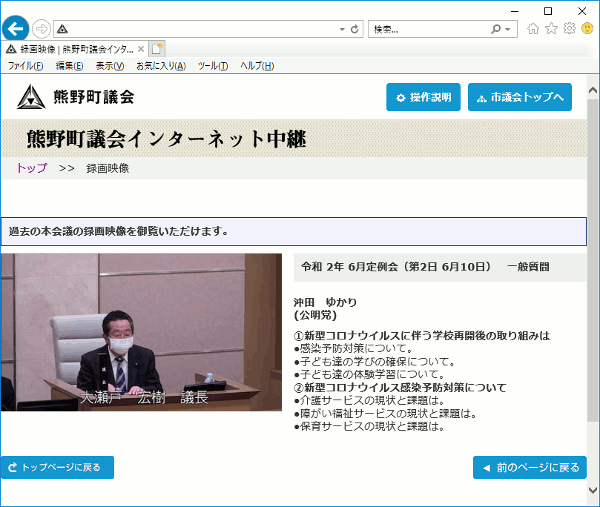Image resolution: width=600 pixels, height=507 pixels.
Task: Open the ツール(T) menu
Action: (213, 66)
